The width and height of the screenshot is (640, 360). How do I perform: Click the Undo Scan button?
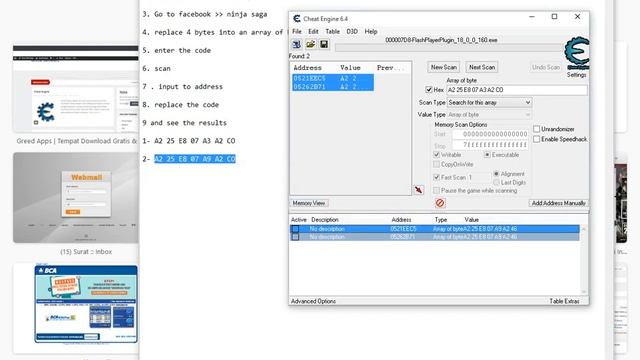point(546,67)
